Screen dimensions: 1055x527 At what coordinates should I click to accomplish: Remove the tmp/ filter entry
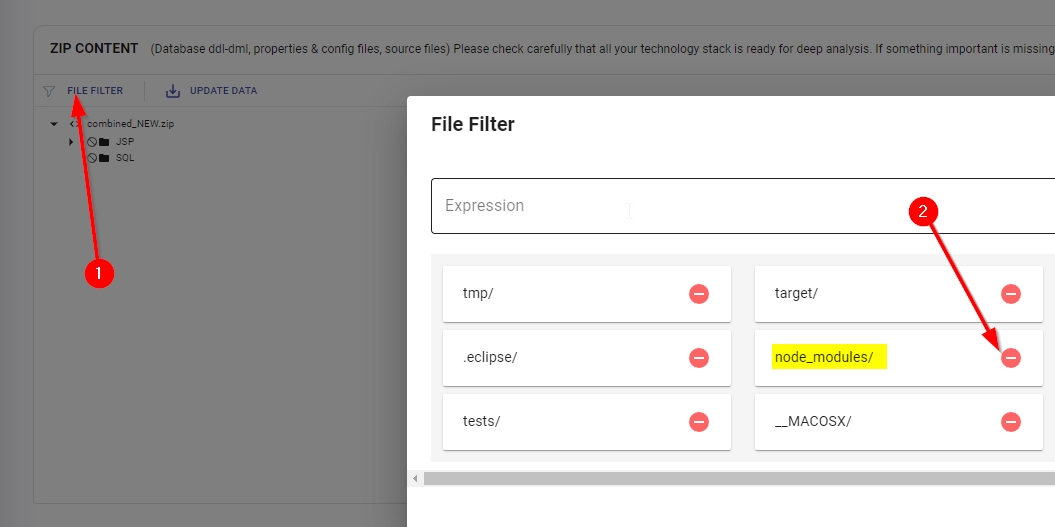699,294
